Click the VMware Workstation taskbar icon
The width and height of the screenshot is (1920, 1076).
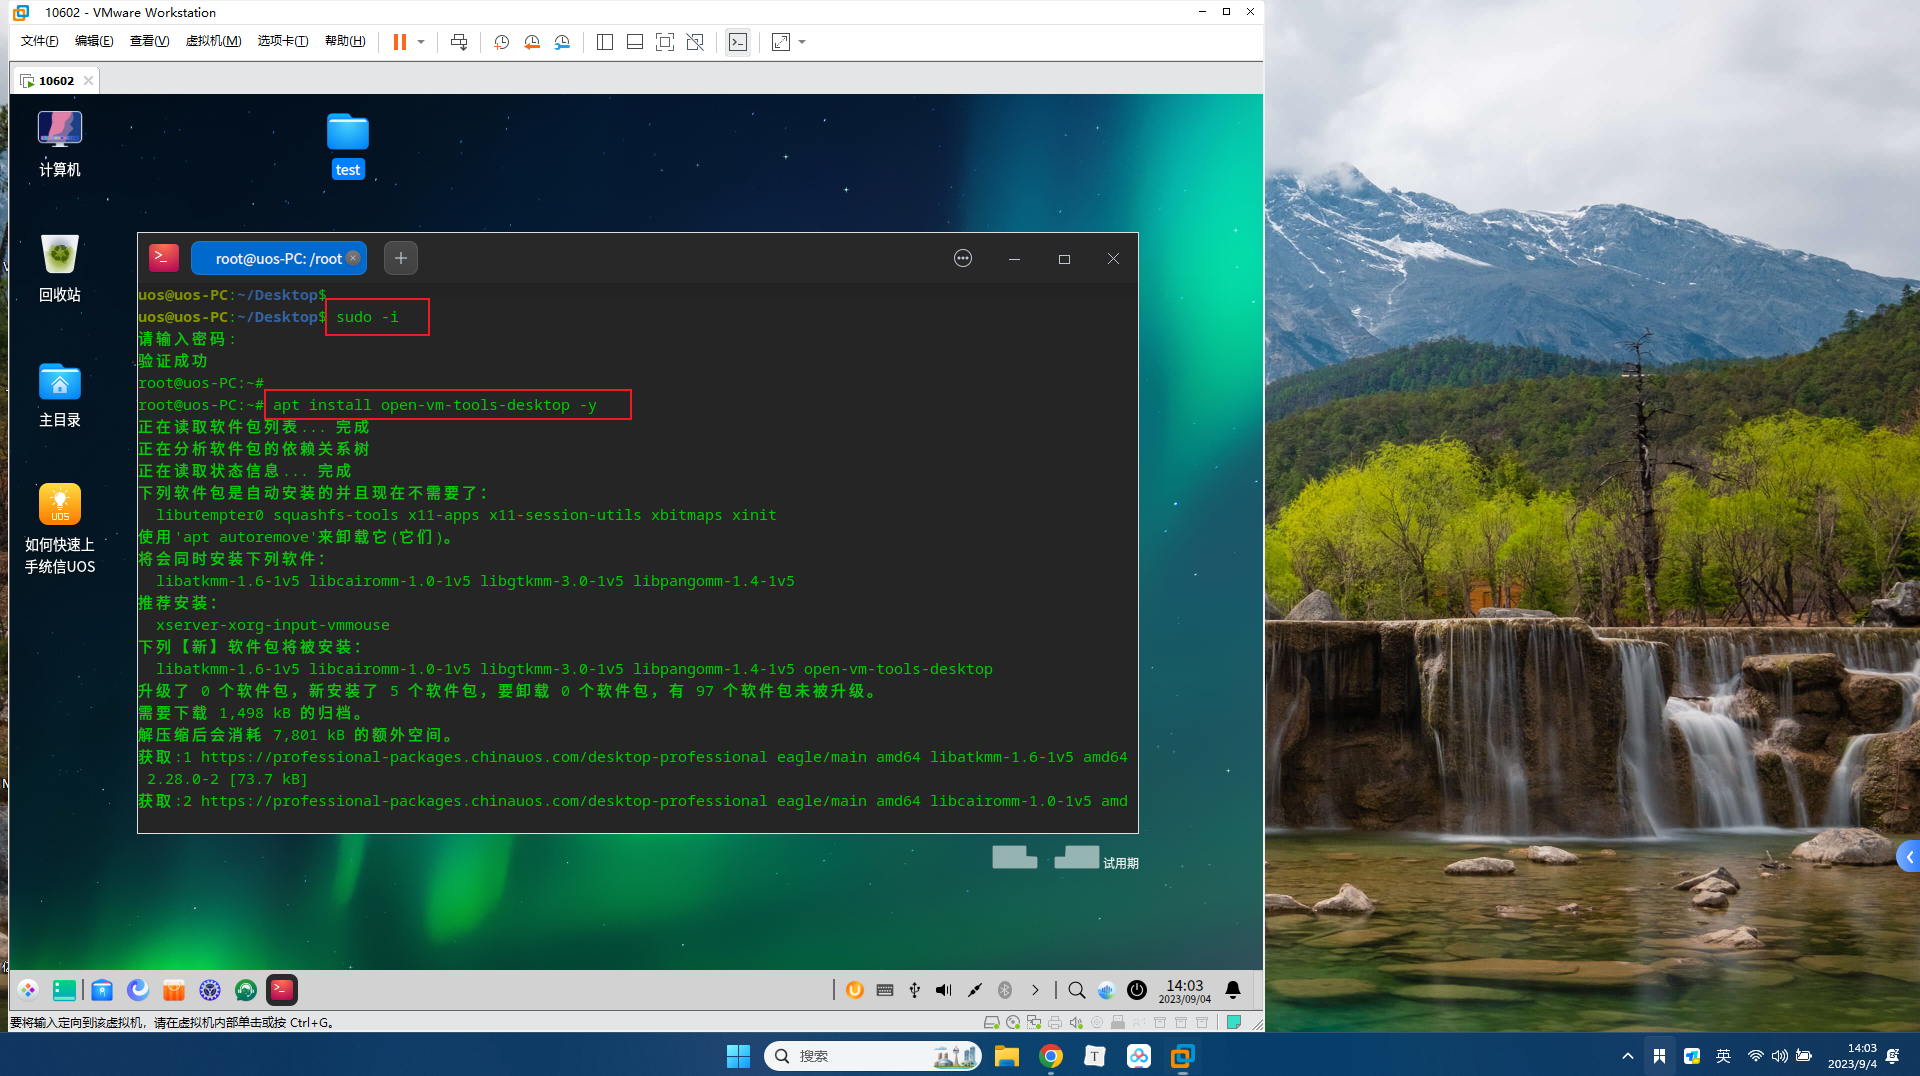[x=1183, y=1056]
